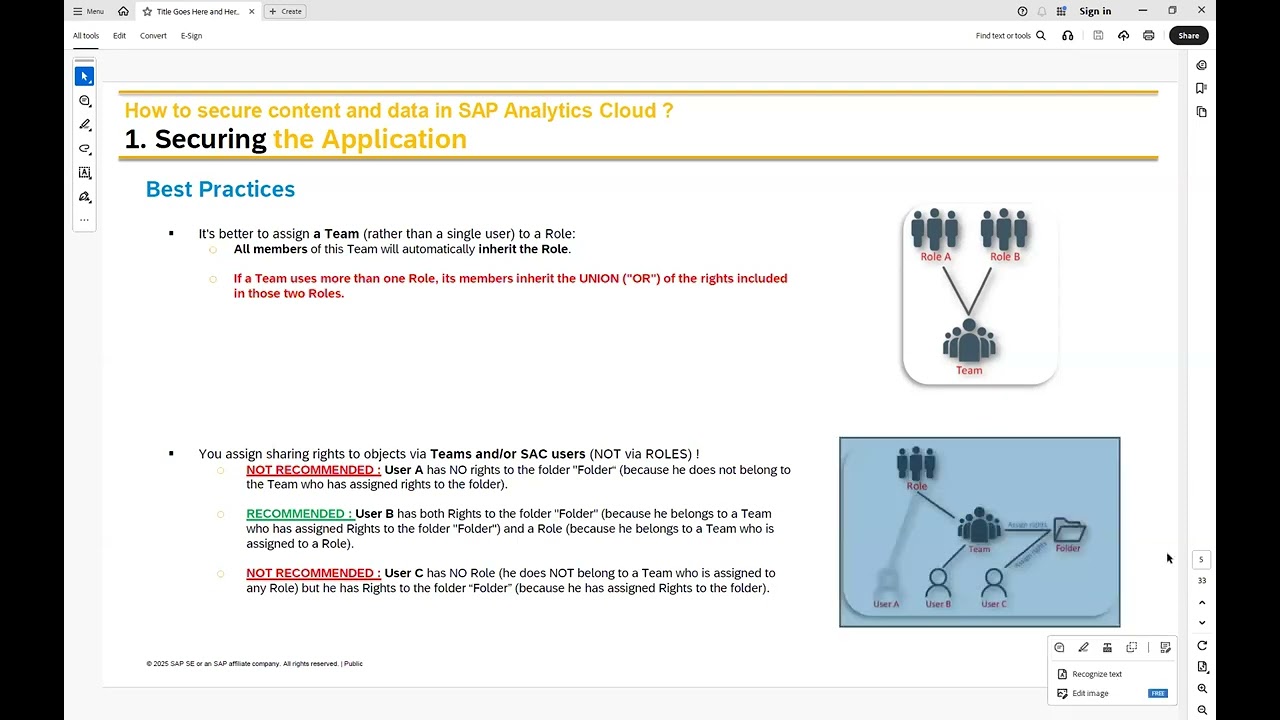This screenshot has height=720, width=1280.
Task: Choose the Highlight pen tool in left toolbar
Action: point(85,124)
